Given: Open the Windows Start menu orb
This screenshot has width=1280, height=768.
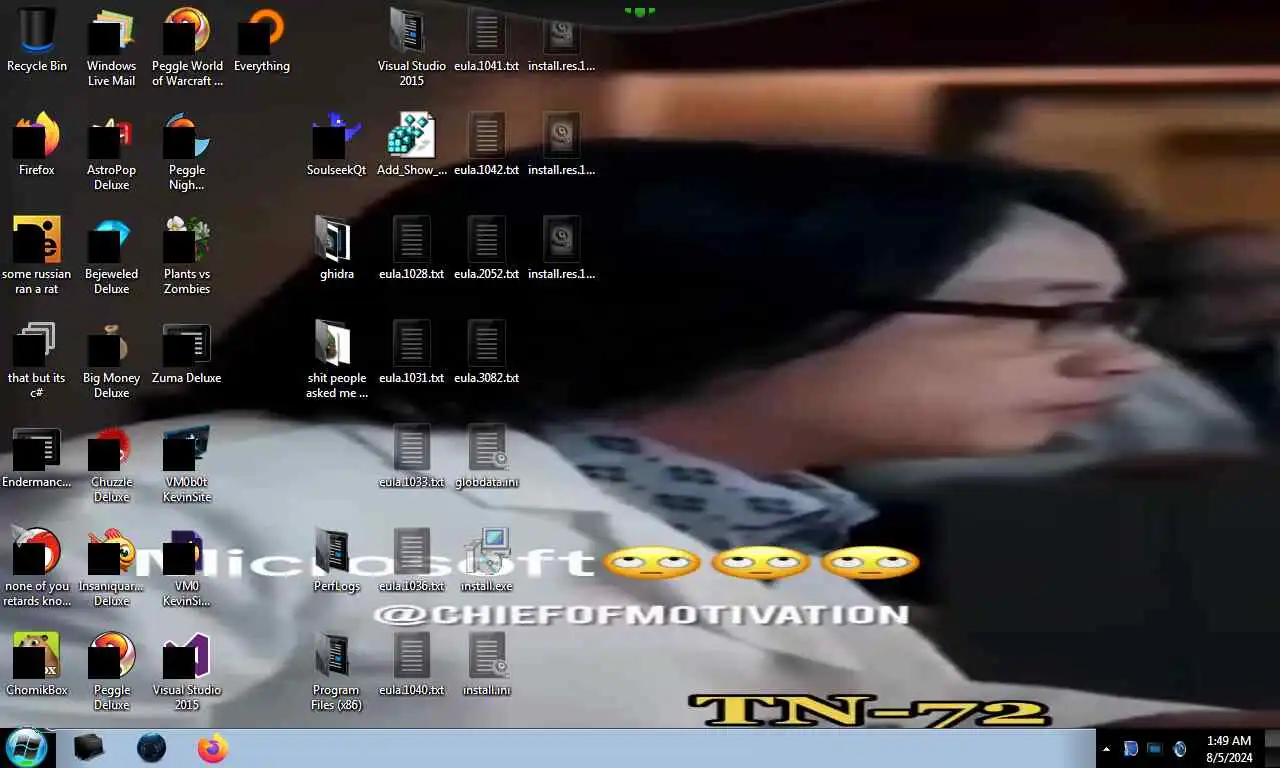Looking at the screenshot, I should coord(27,748).
